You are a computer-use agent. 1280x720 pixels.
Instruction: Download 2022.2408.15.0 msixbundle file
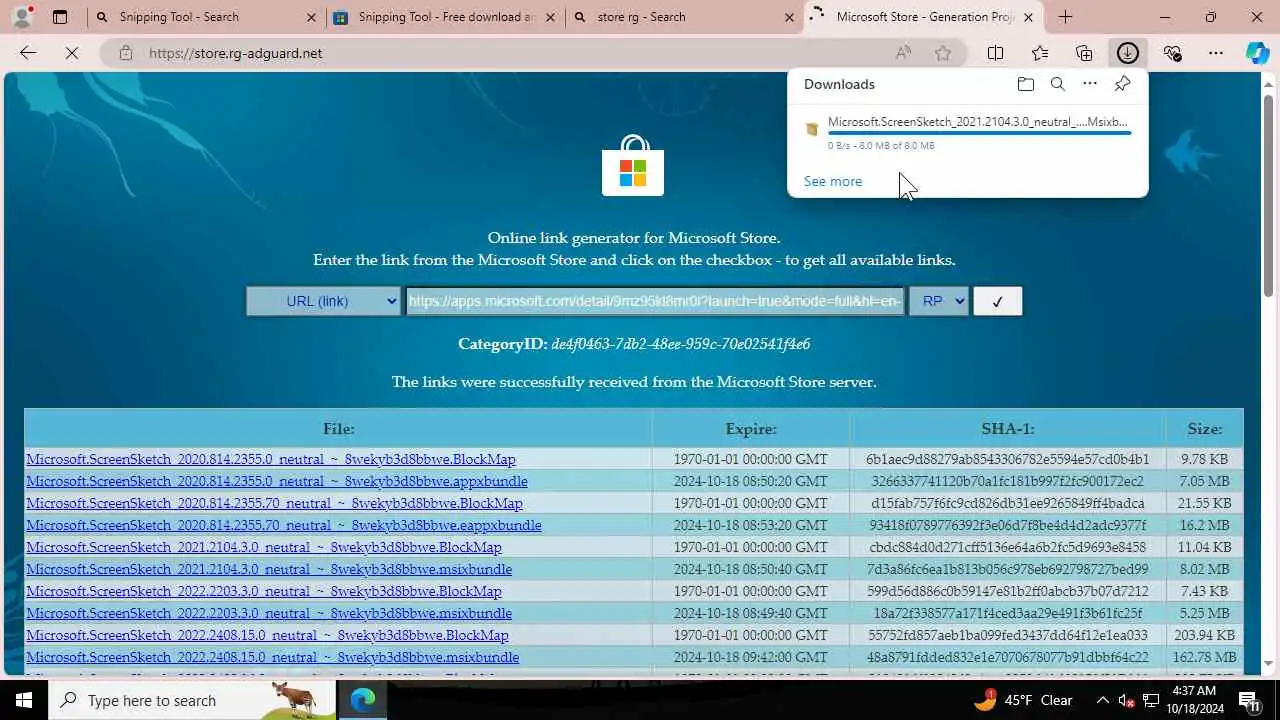(x=273, y=657)
